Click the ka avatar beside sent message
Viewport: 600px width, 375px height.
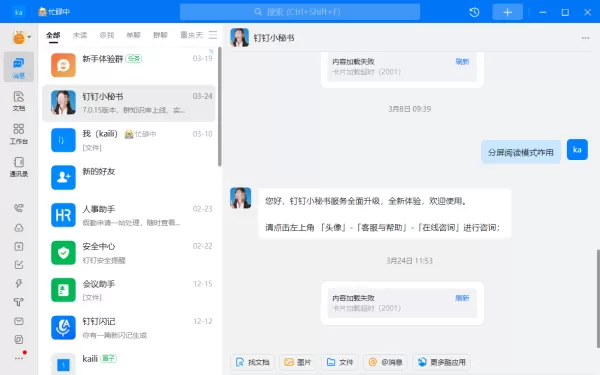tap(577, 150)
